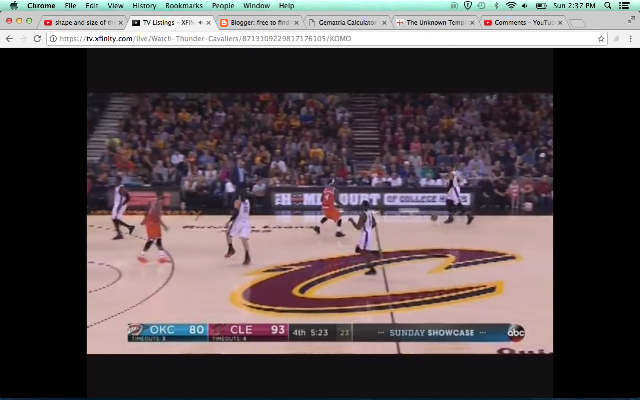The image size is (640, 400).
Task: Open the People menu
Action: (x=223, y=6)
